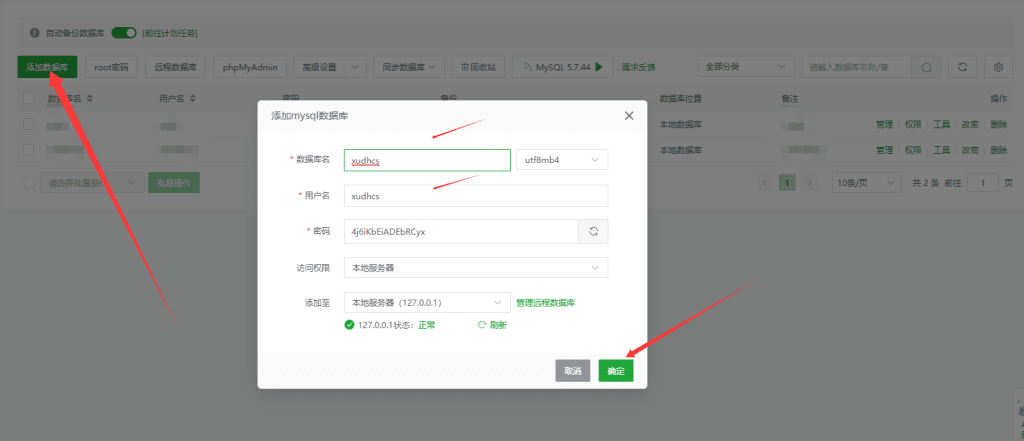The height and width of the screenshot is (441, 1024).
Task: Click 管理 in the second row
Action: [884, 150]
